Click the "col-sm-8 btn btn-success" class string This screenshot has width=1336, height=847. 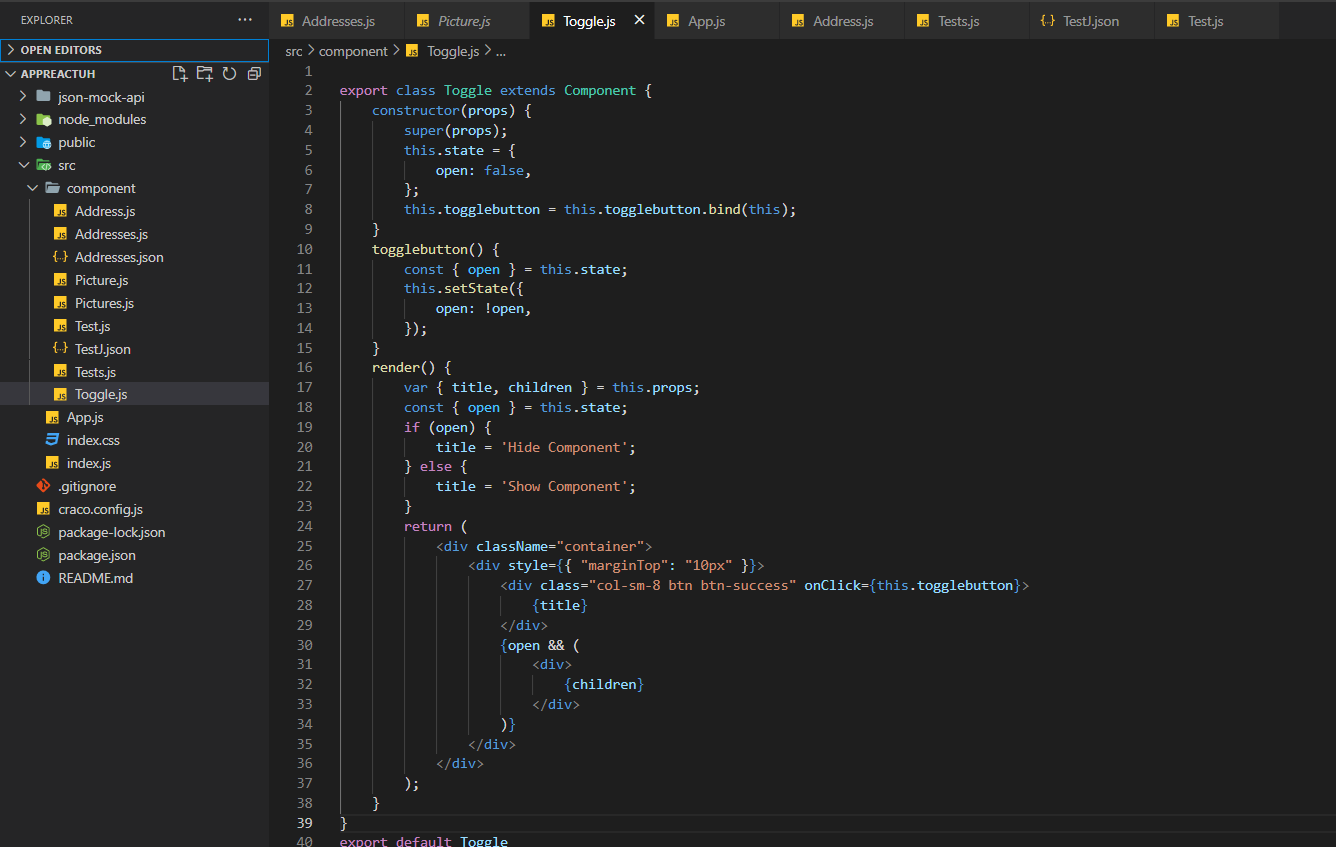point(692,585)
